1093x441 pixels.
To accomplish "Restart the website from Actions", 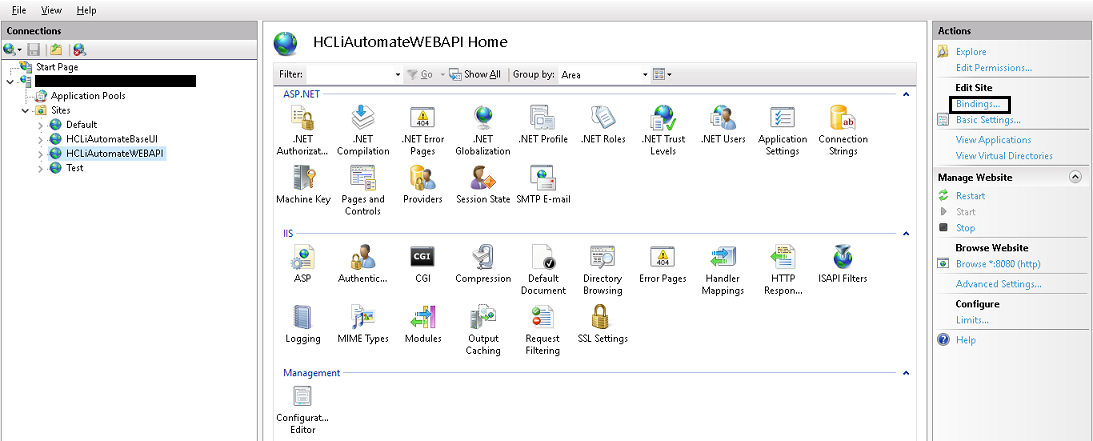I will click(970, 196).
